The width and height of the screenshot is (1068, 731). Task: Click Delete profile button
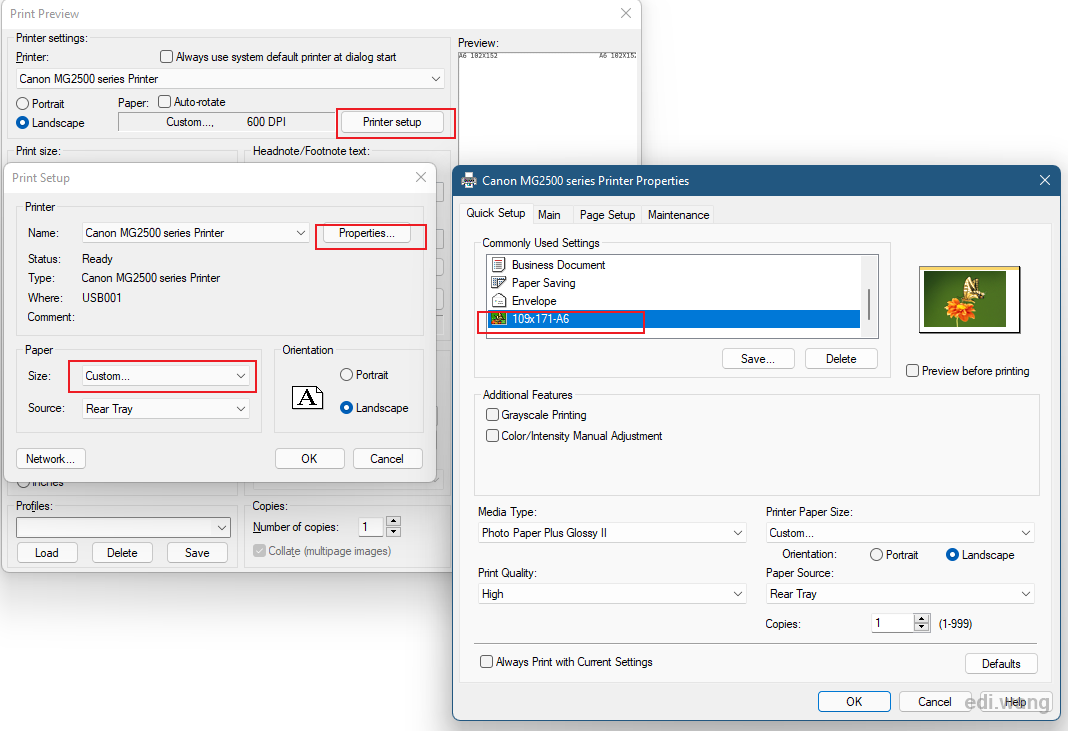(x=122, y=553)
